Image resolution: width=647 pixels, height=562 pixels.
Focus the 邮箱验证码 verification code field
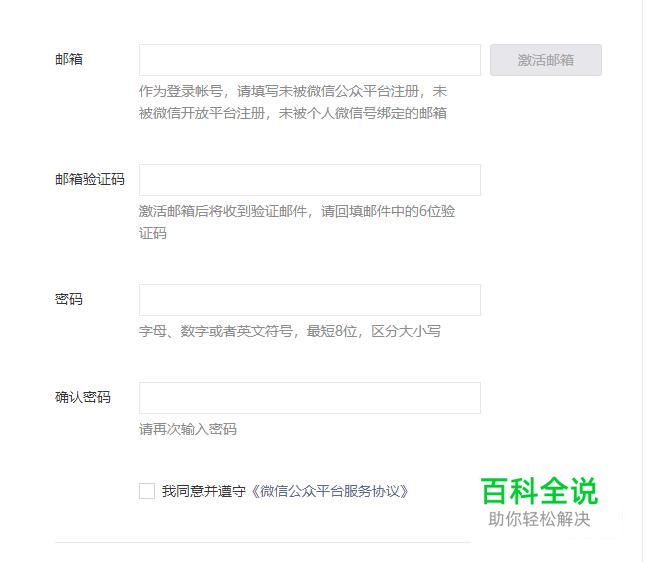click(x=309, y=180)
